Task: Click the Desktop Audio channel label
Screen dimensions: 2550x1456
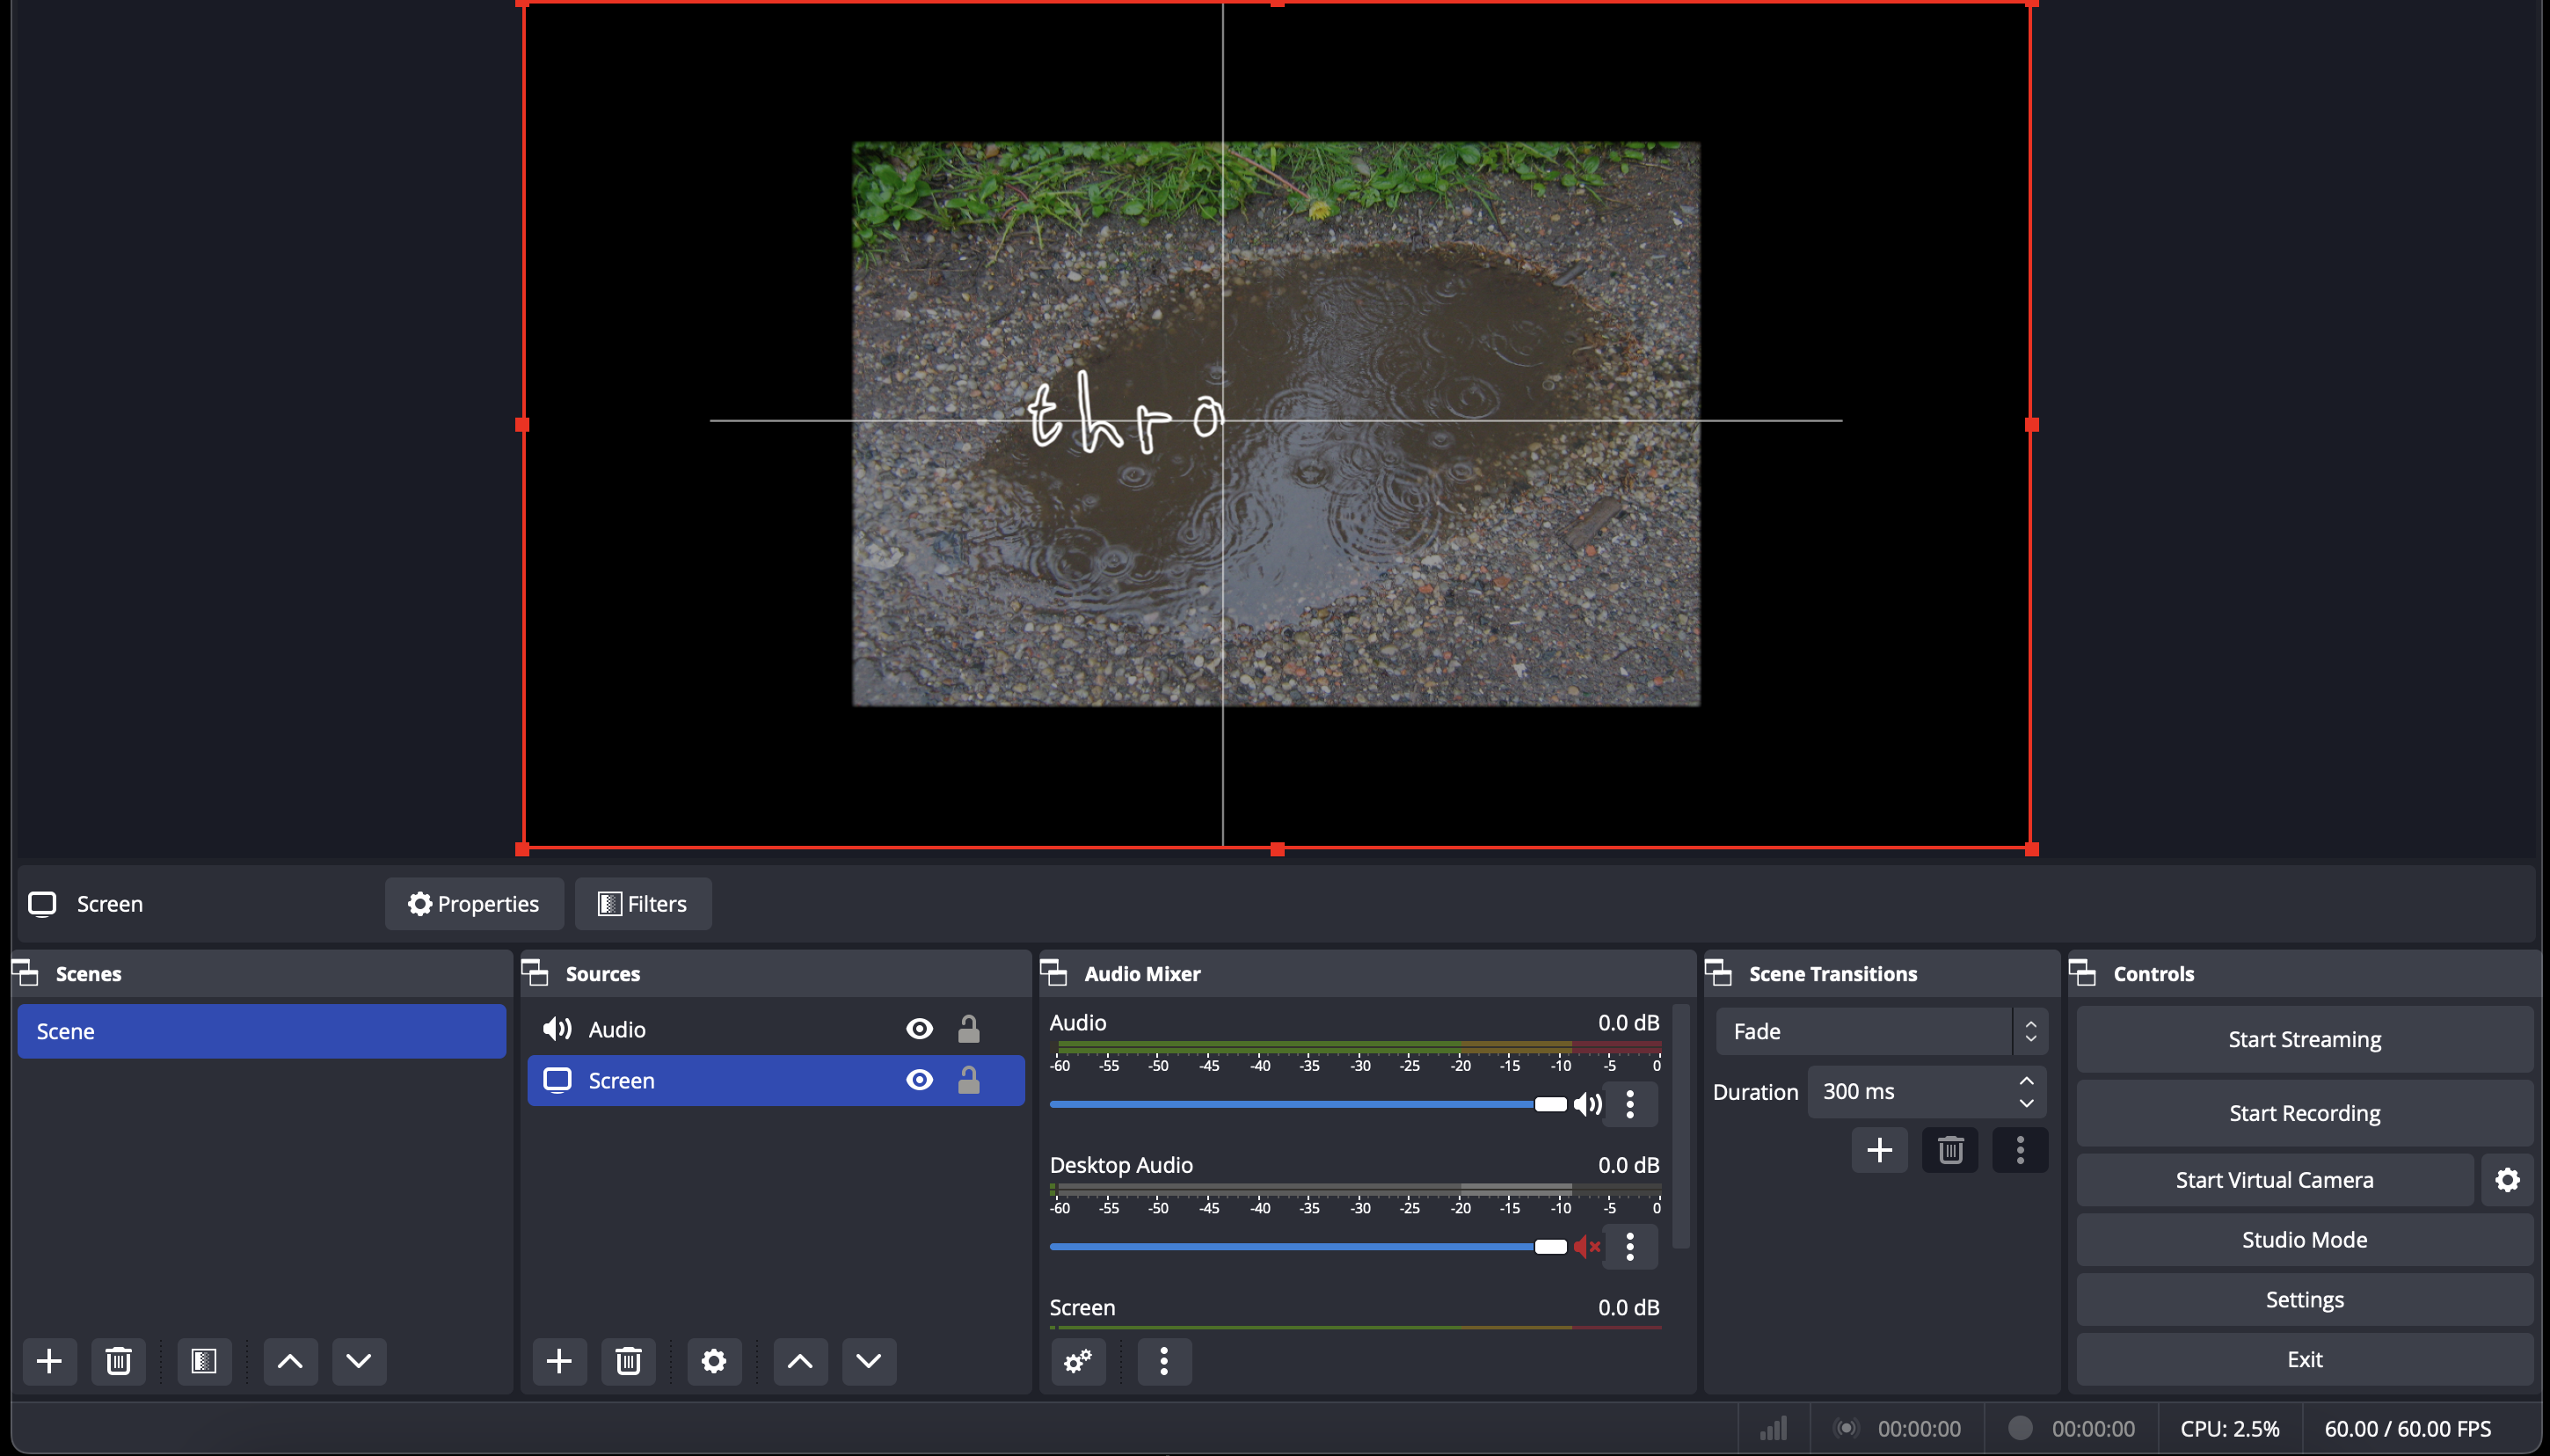Action: pos(1121,1165)
